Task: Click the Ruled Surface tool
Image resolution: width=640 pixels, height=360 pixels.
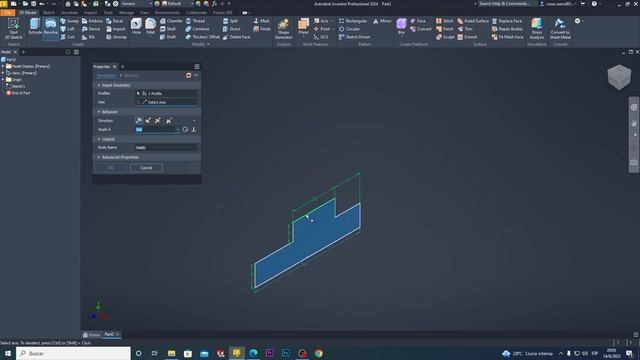Action: coord(473,21)
